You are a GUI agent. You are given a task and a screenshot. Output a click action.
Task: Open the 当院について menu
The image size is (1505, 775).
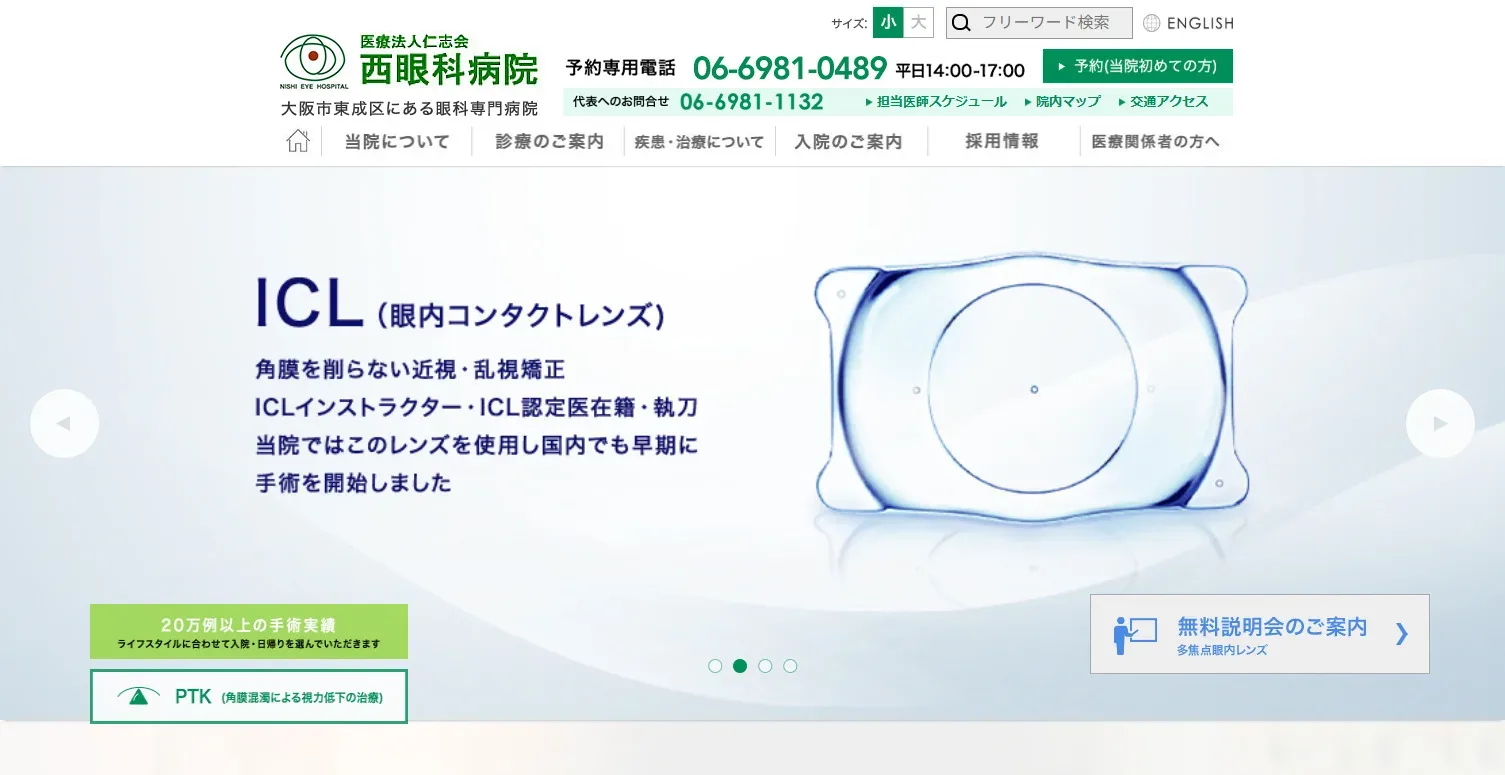pyautogui.click(x=397, y=142)
